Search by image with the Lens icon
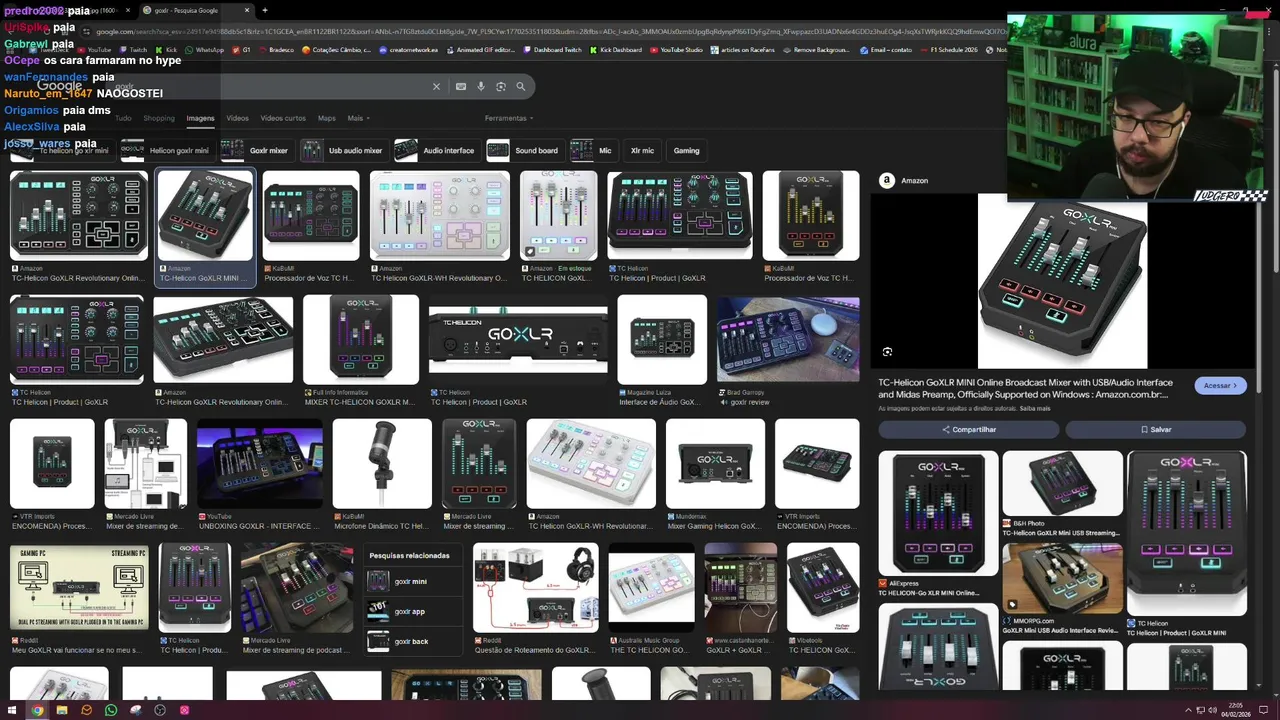This screenshot has width=1280, height=720. 501,87
